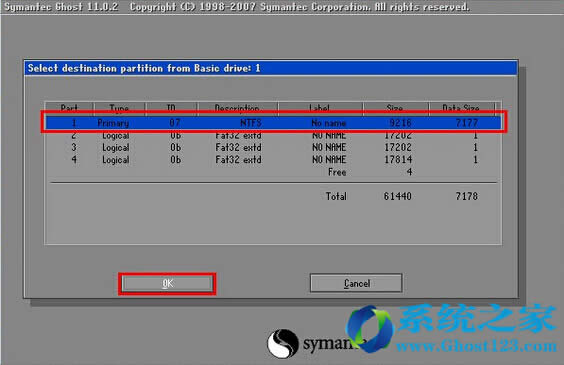Select partition 3 Logical Fat32 row
564x365 pixels.
273,147
